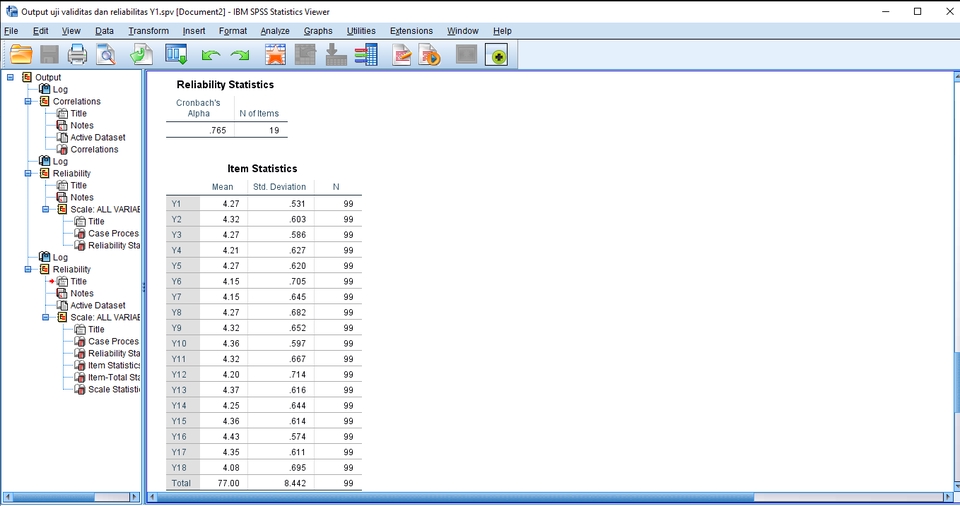Click the Output root icon in the outline

click(26, 77)
